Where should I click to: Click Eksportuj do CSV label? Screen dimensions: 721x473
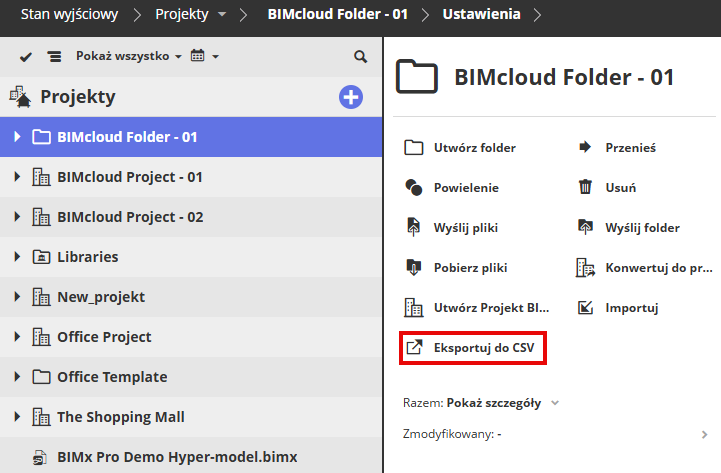(x=484, y=348)
